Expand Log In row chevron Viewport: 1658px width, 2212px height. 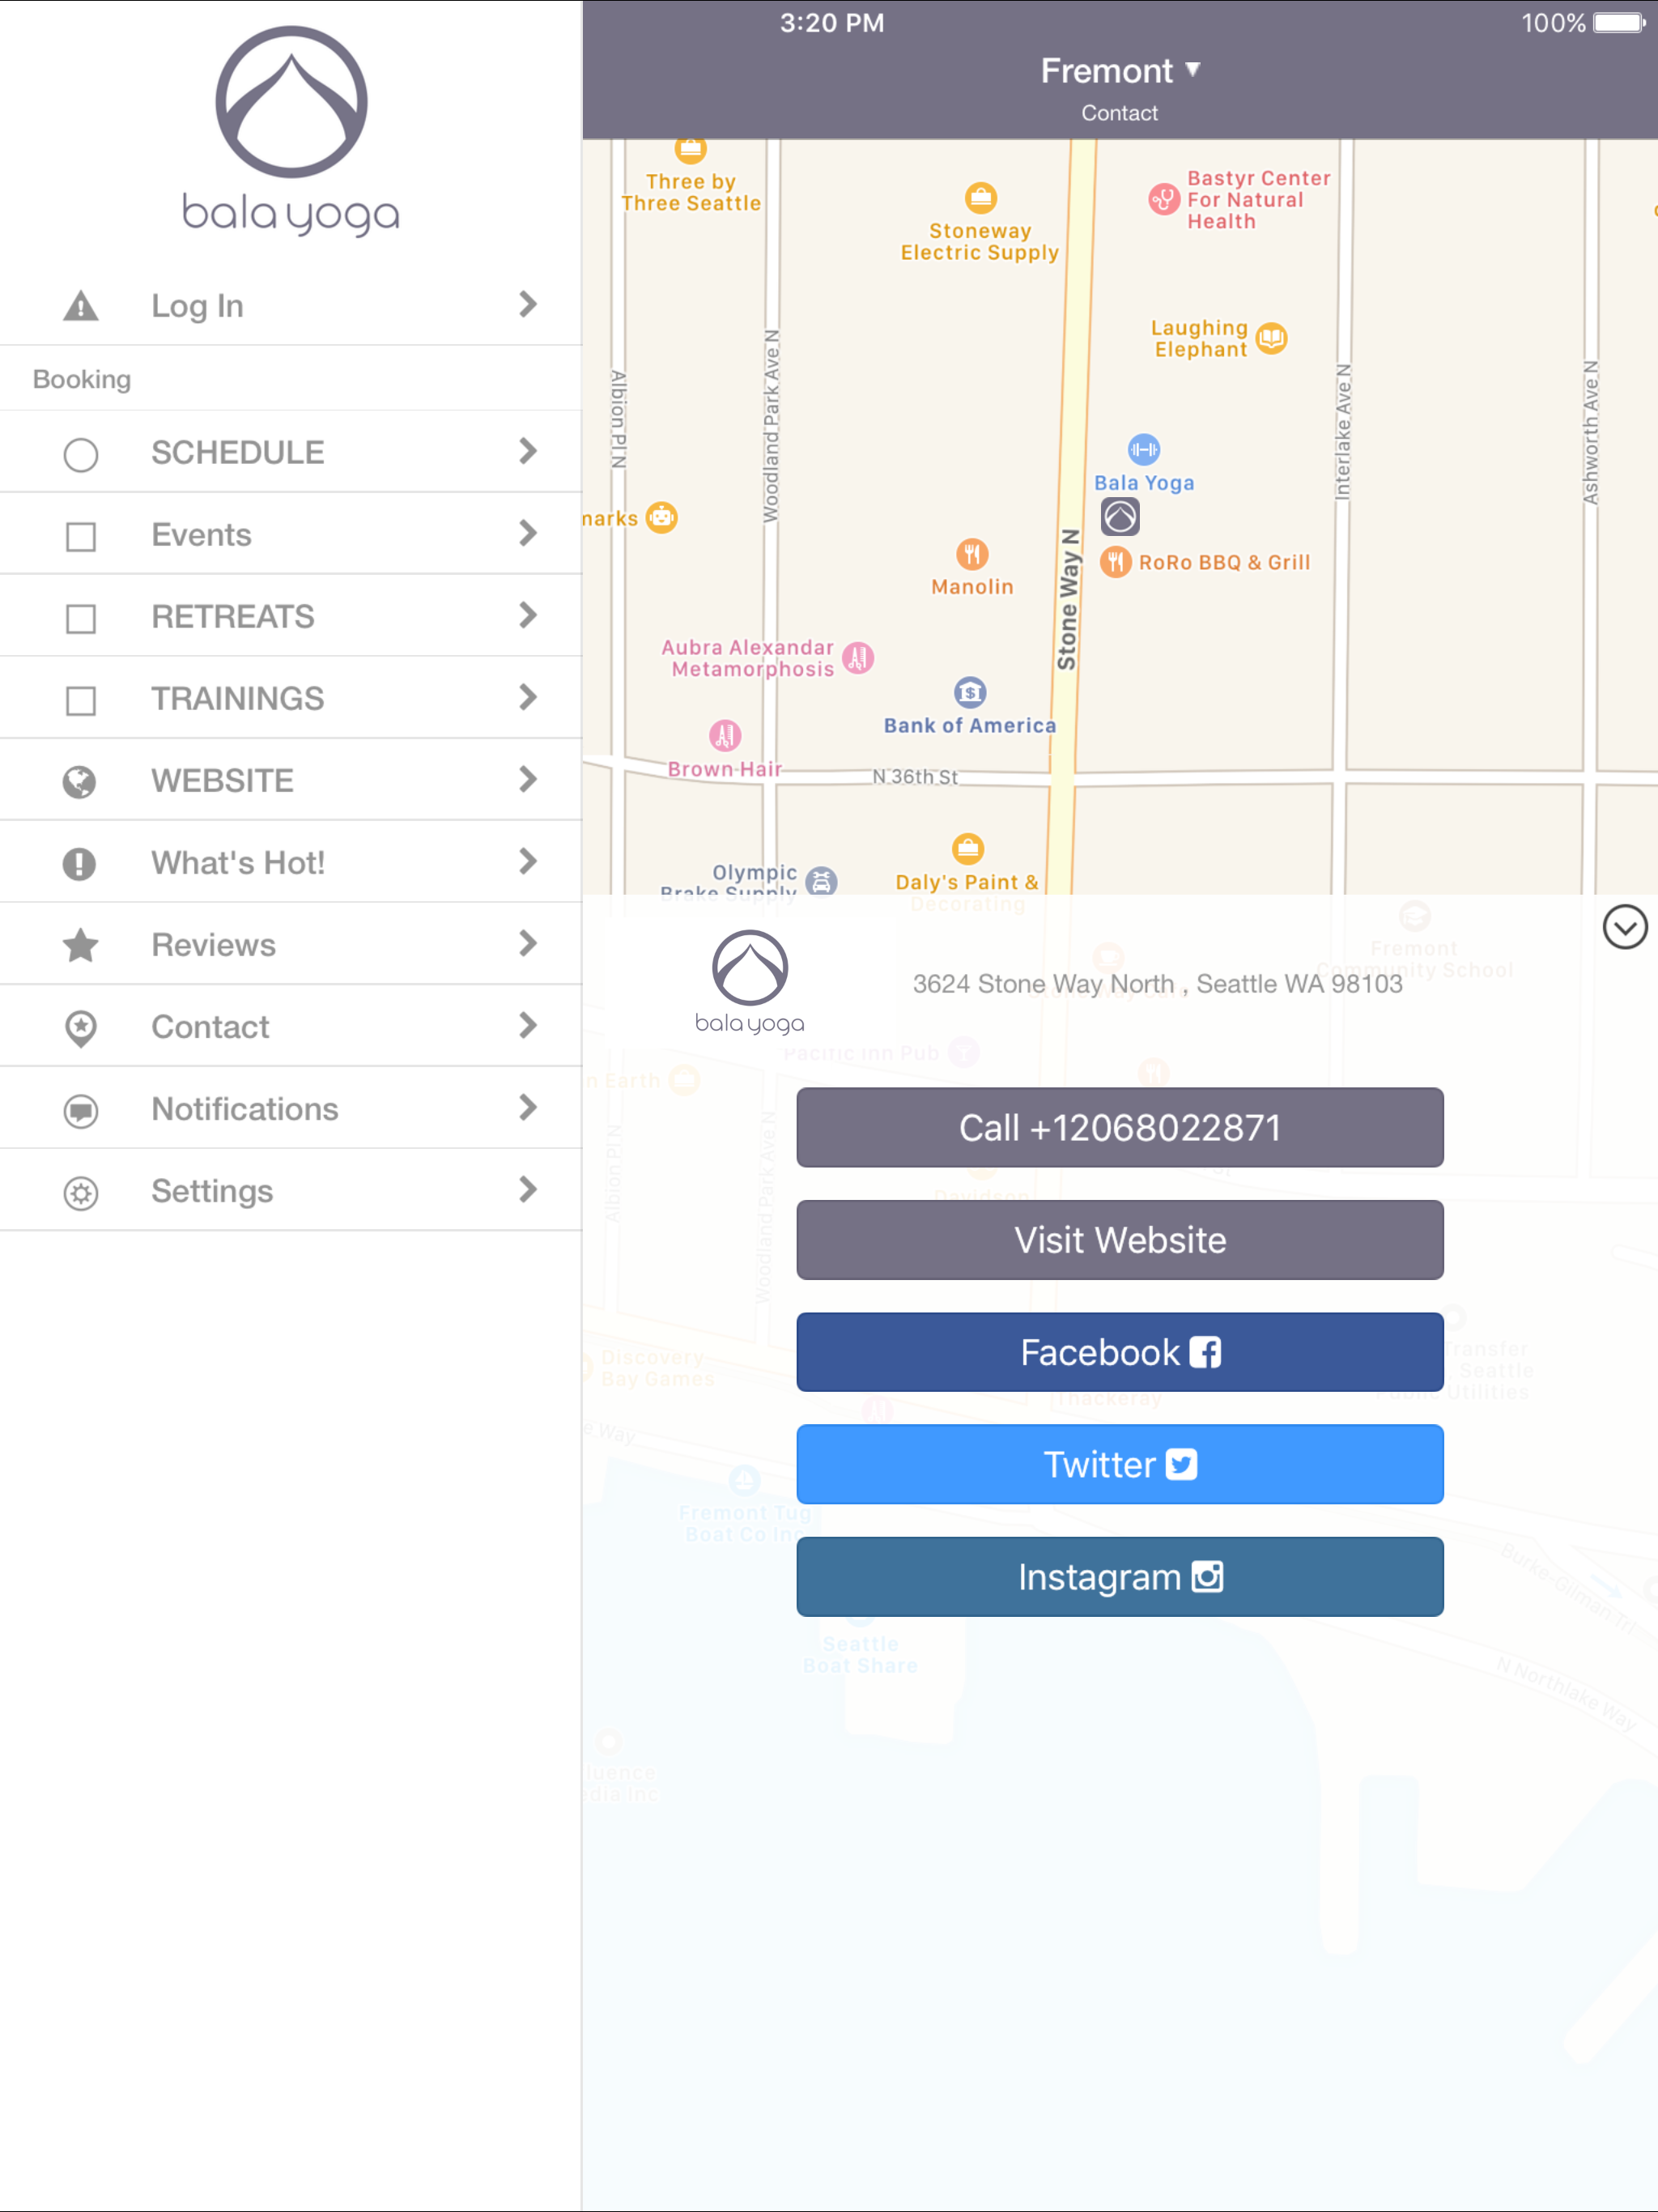coord(528,304)
